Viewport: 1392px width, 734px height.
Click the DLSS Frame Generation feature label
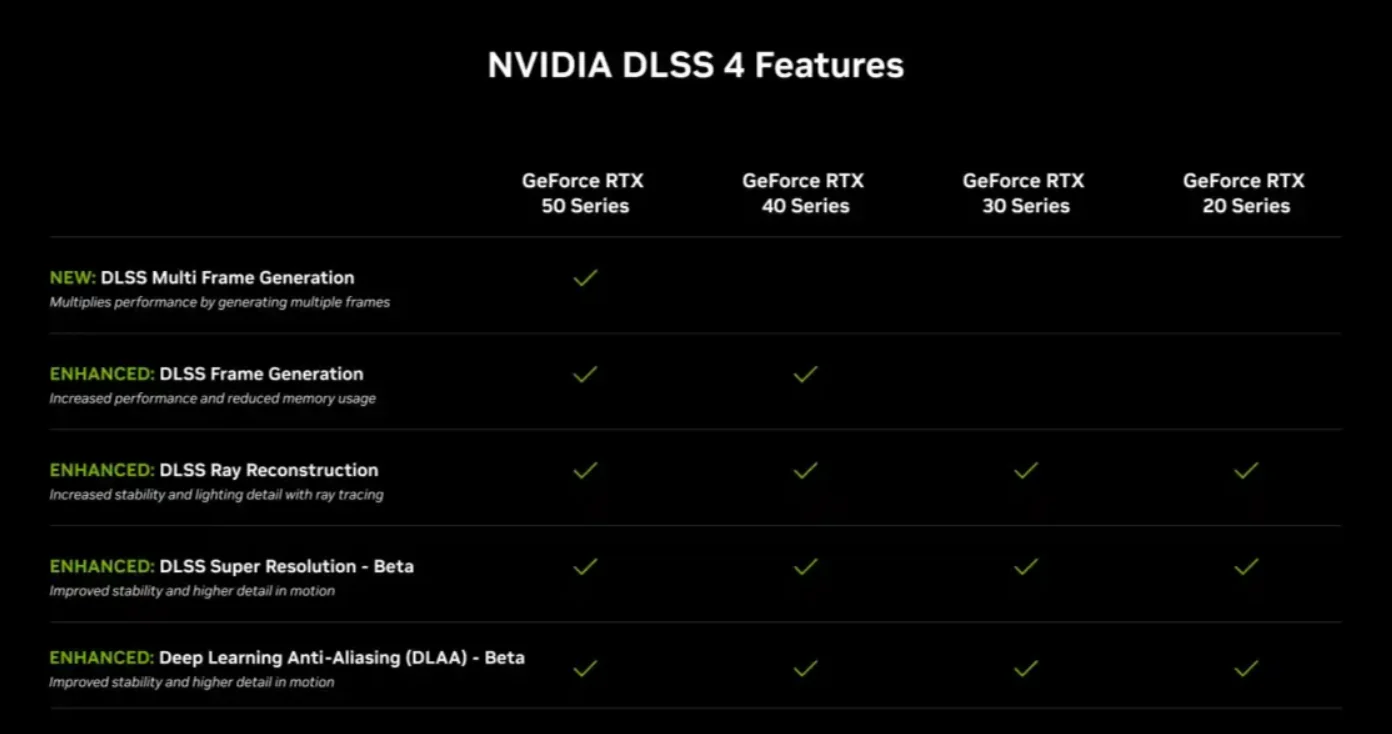point(261,374)
